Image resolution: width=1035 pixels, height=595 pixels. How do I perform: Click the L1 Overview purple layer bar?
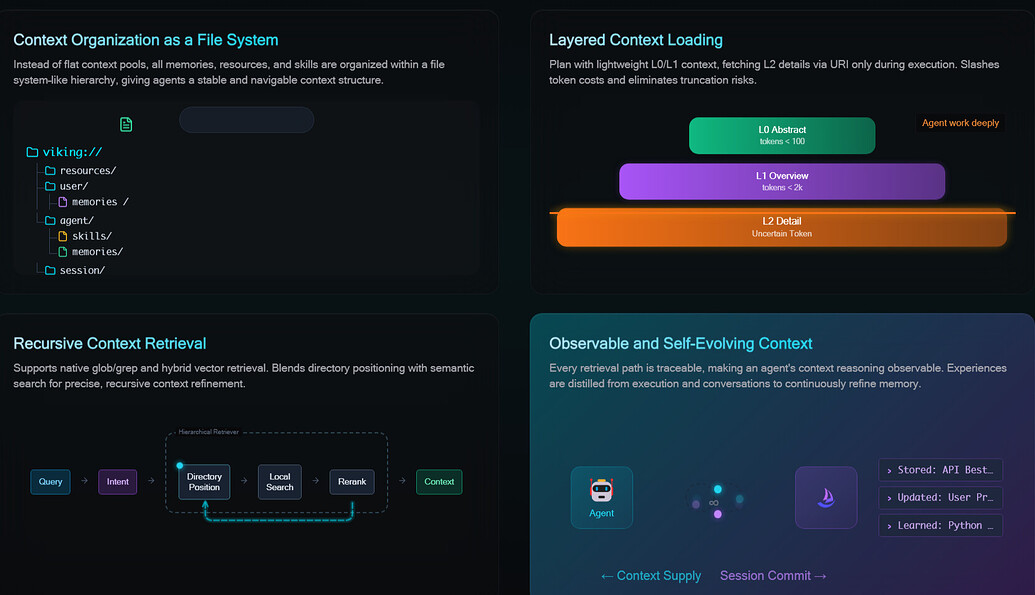pyautogui.click(x=782, y=182)
